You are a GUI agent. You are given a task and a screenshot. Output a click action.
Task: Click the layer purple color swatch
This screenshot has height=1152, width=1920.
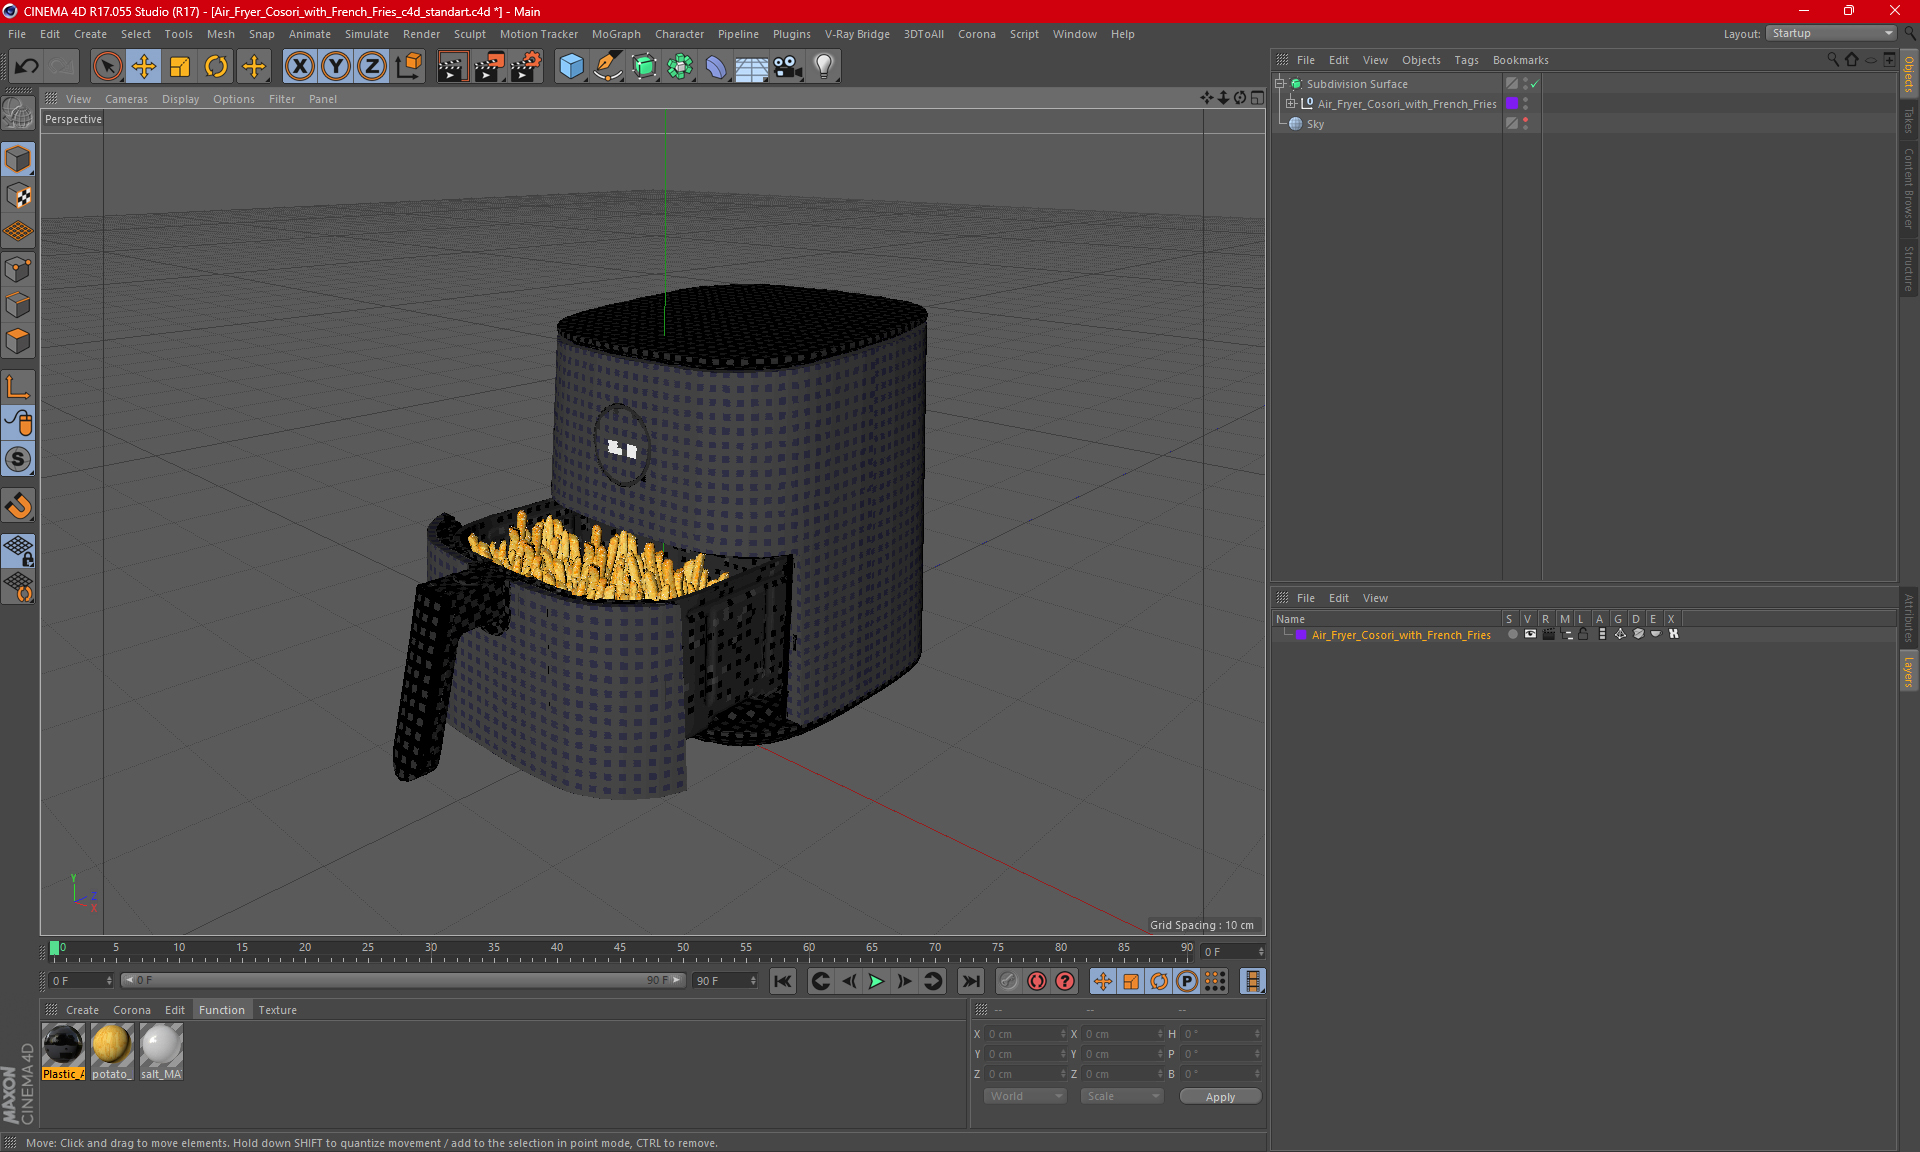[1301, 635]
